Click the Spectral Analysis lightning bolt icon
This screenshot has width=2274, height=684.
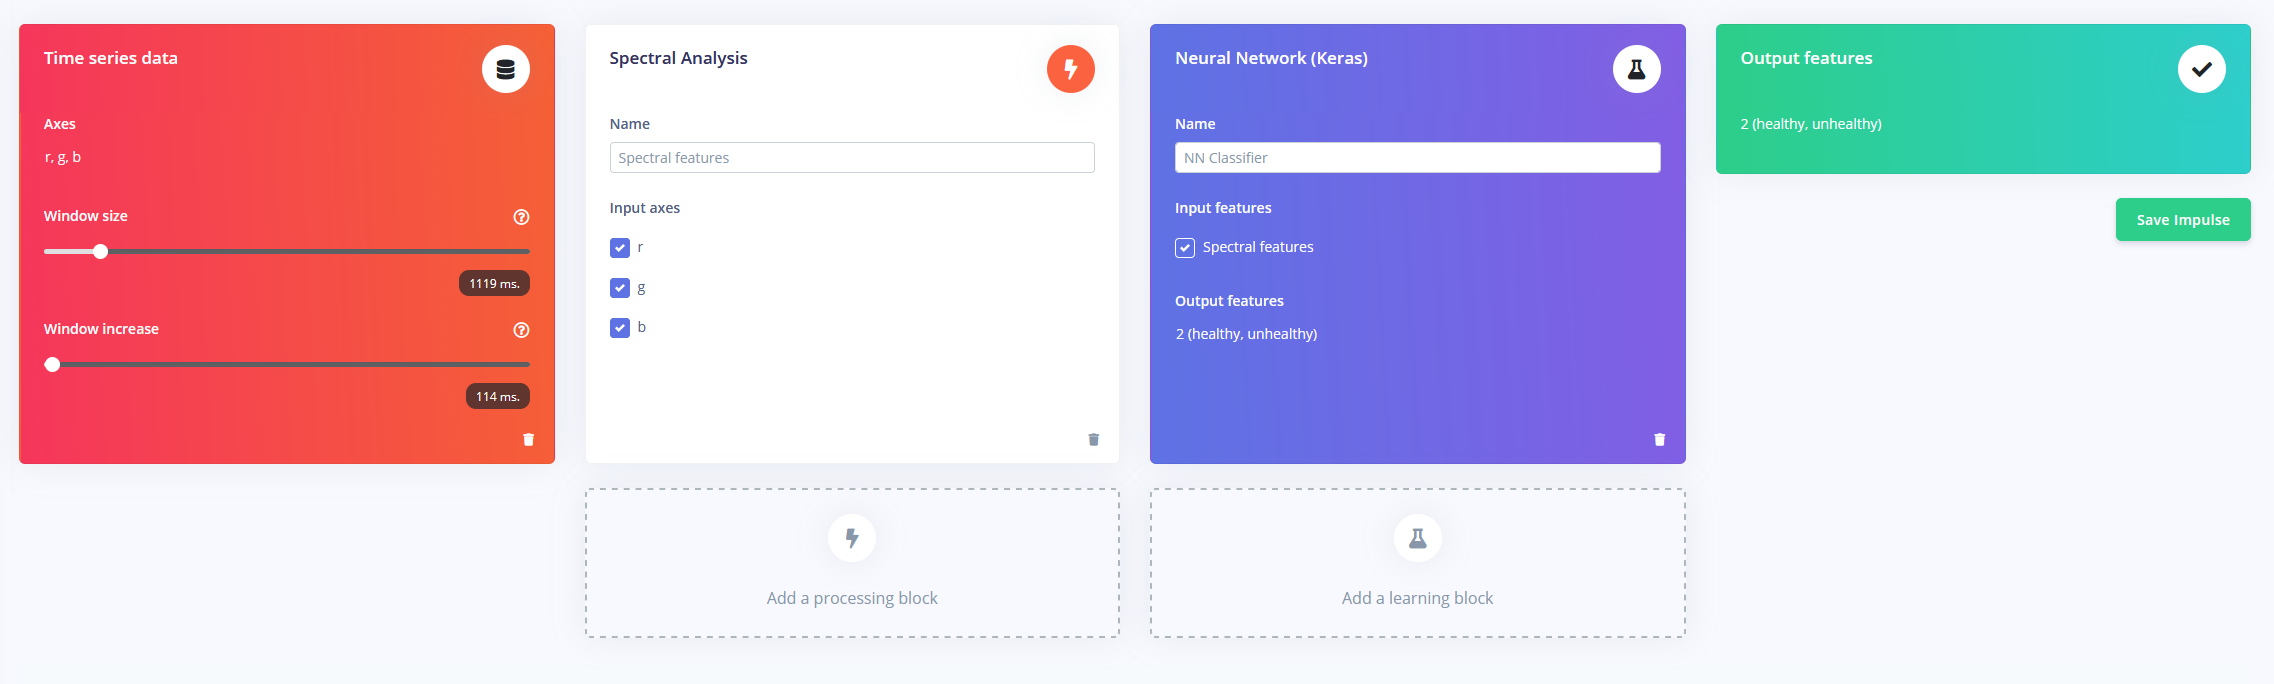point(1070,69)
